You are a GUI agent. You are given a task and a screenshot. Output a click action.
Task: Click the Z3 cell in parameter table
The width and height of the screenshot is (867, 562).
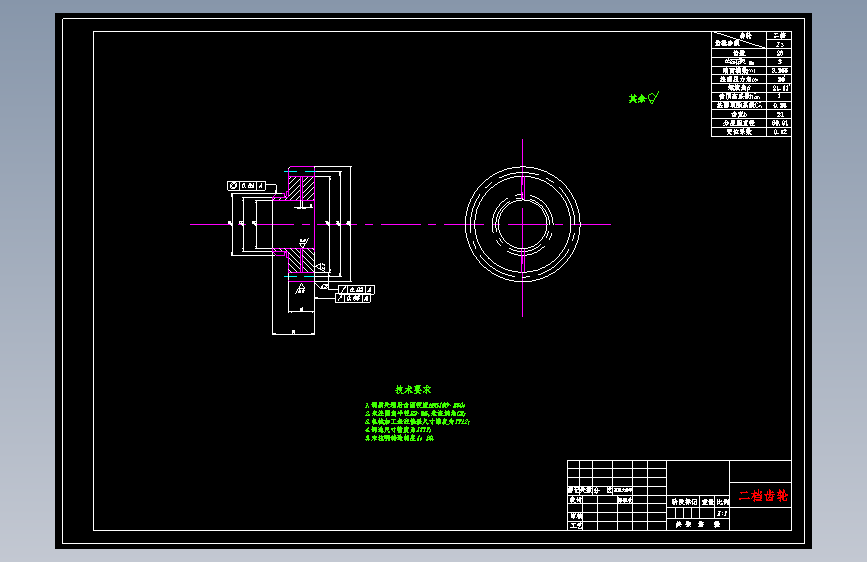tap(779, 44)
